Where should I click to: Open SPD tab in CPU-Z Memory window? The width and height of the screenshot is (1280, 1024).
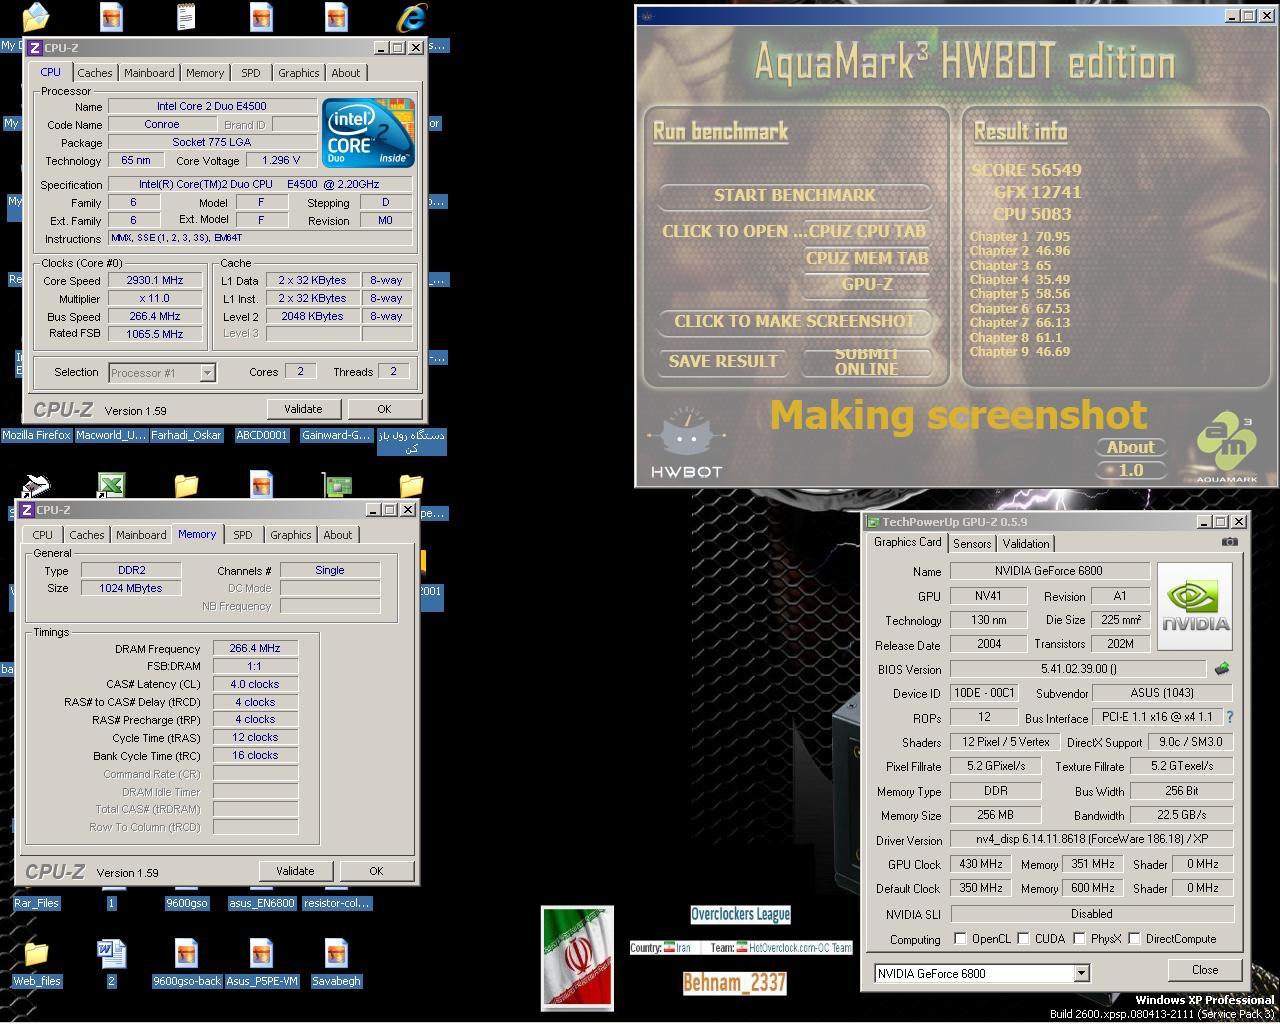pyautogui.click(x=243, y=535)
